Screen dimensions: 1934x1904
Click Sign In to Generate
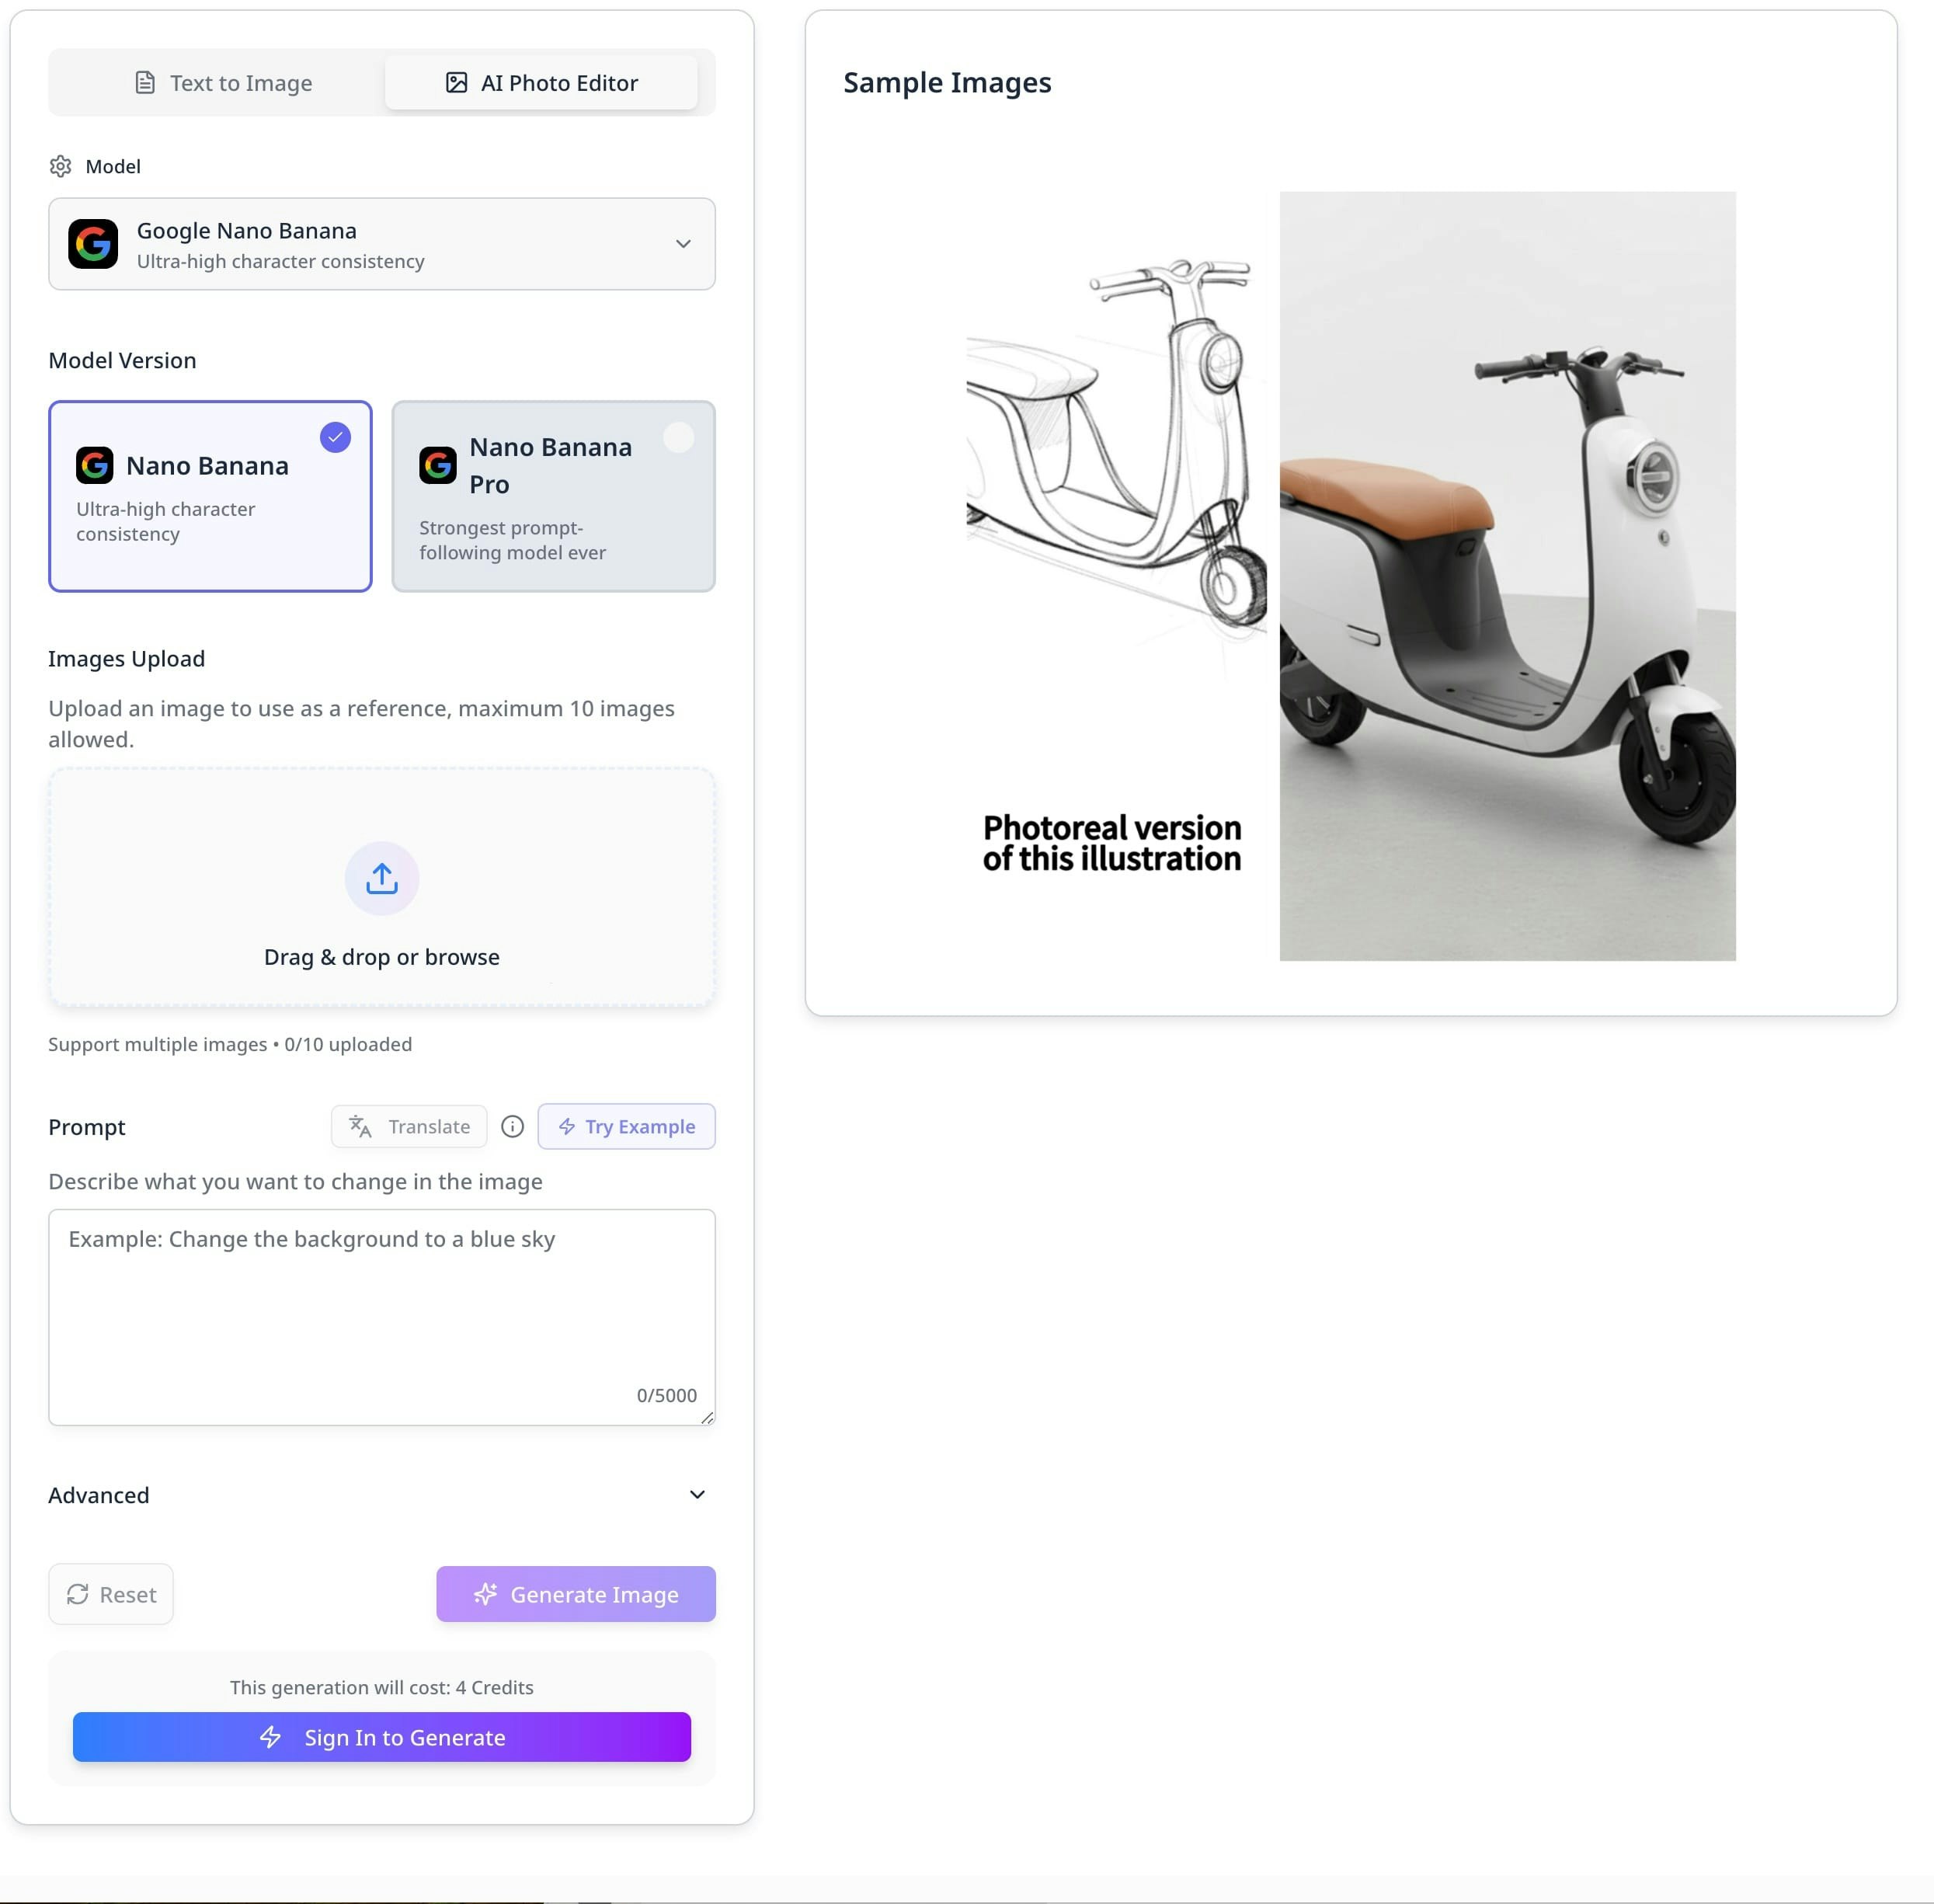381,1737
